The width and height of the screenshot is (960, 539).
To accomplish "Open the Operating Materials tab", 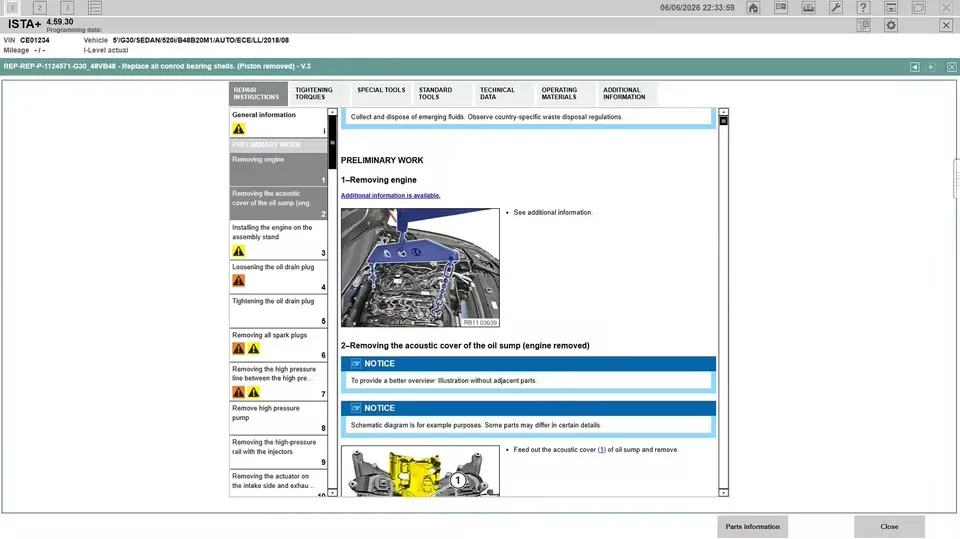I will (x=566, y=94).
